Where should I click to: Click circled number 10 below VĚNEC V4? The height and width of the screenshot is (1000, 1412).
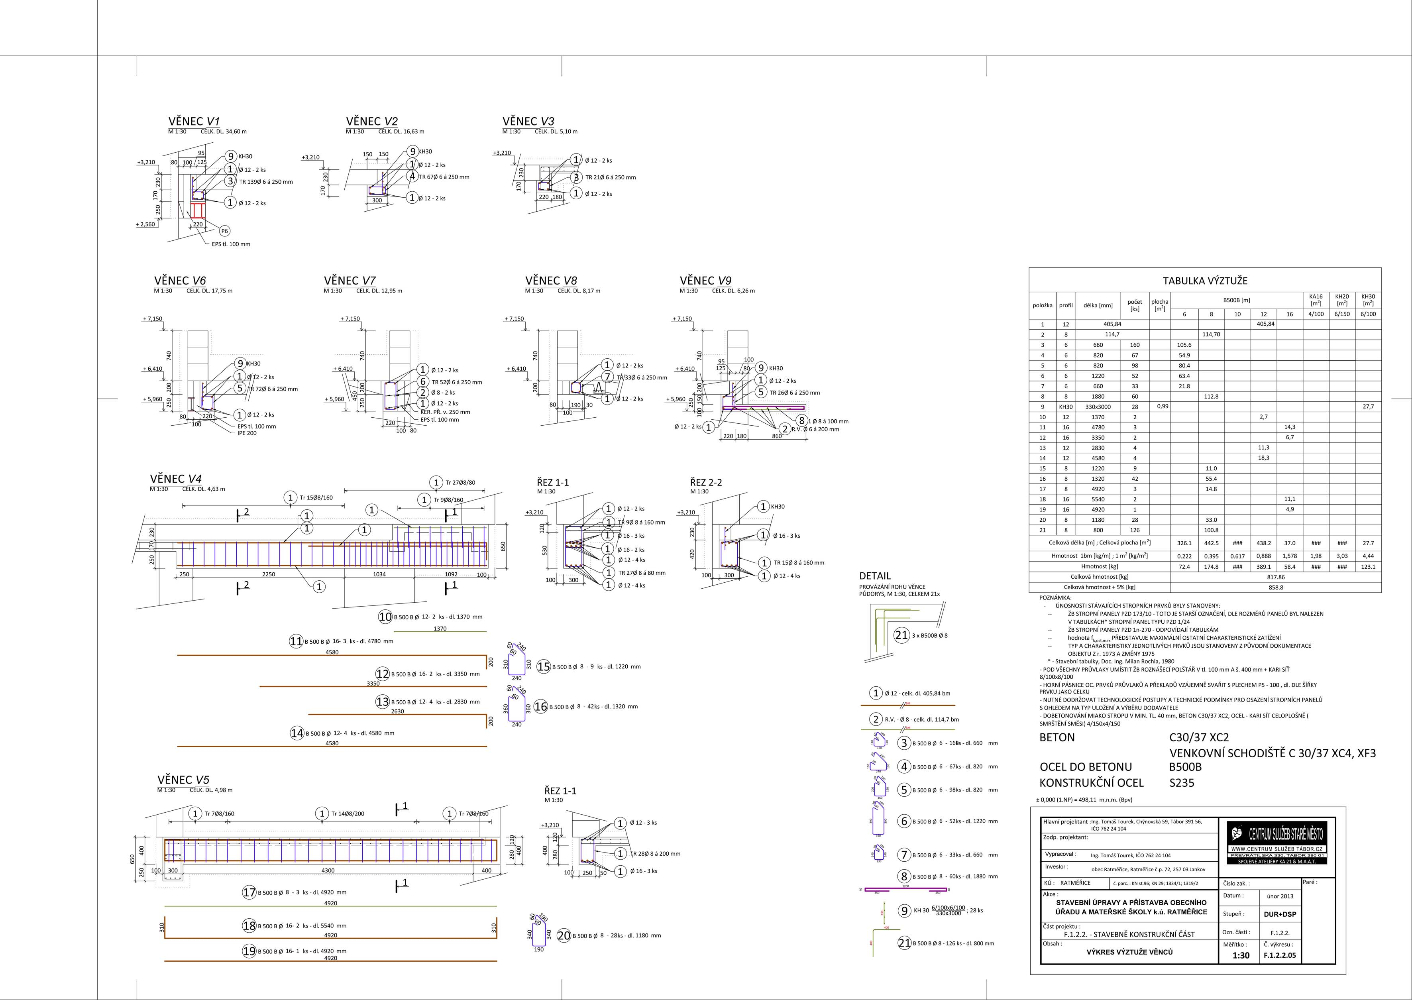(385, 617)
